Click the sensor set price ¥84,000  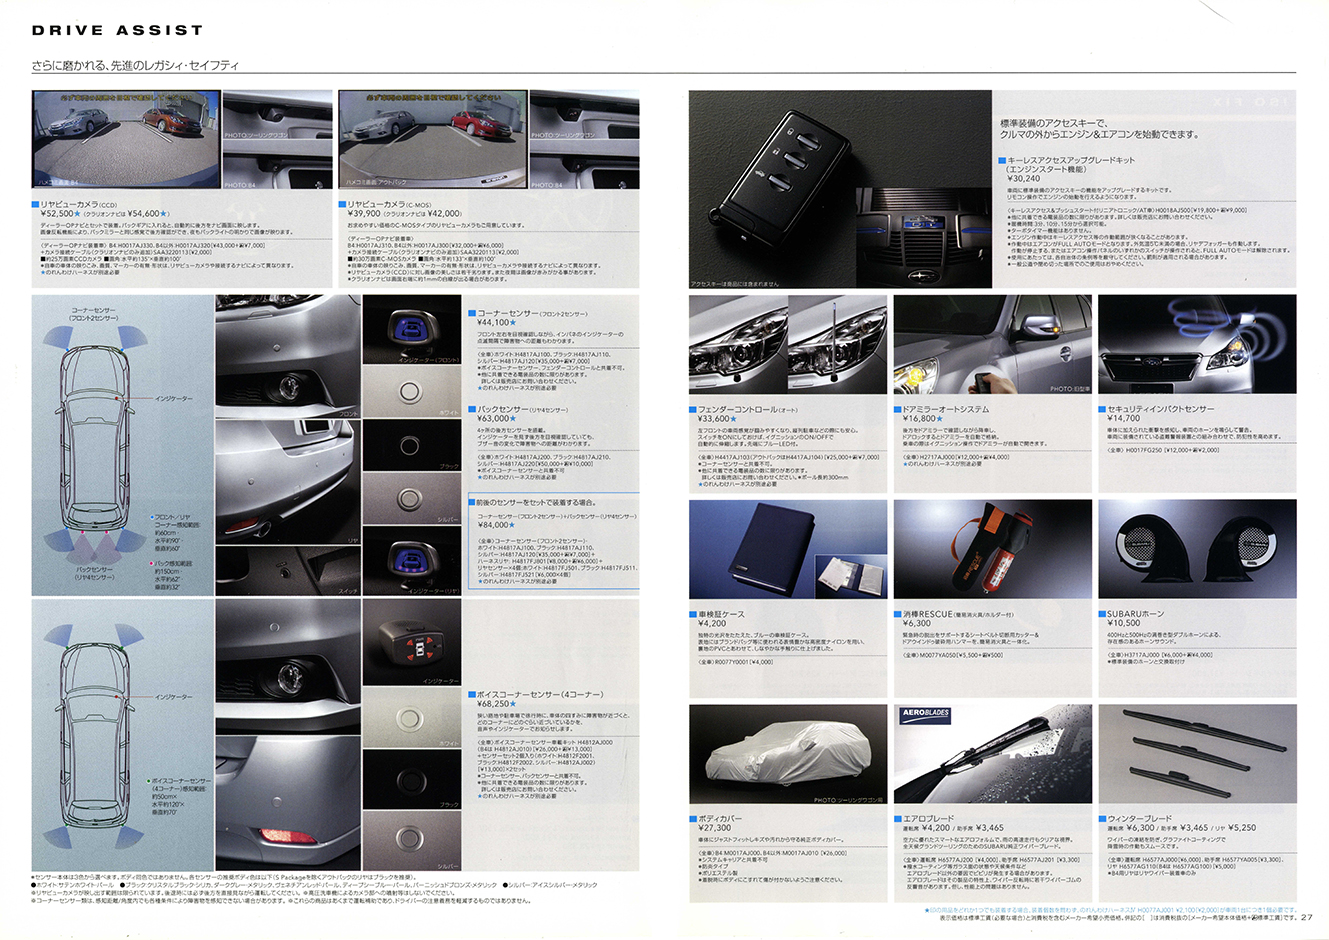(x=495, y=525)
